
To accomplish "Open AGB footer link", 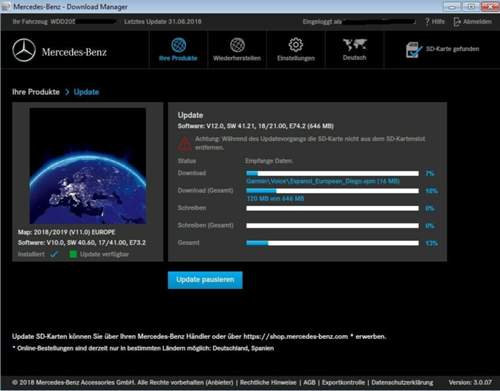I will tap(309, 382).
